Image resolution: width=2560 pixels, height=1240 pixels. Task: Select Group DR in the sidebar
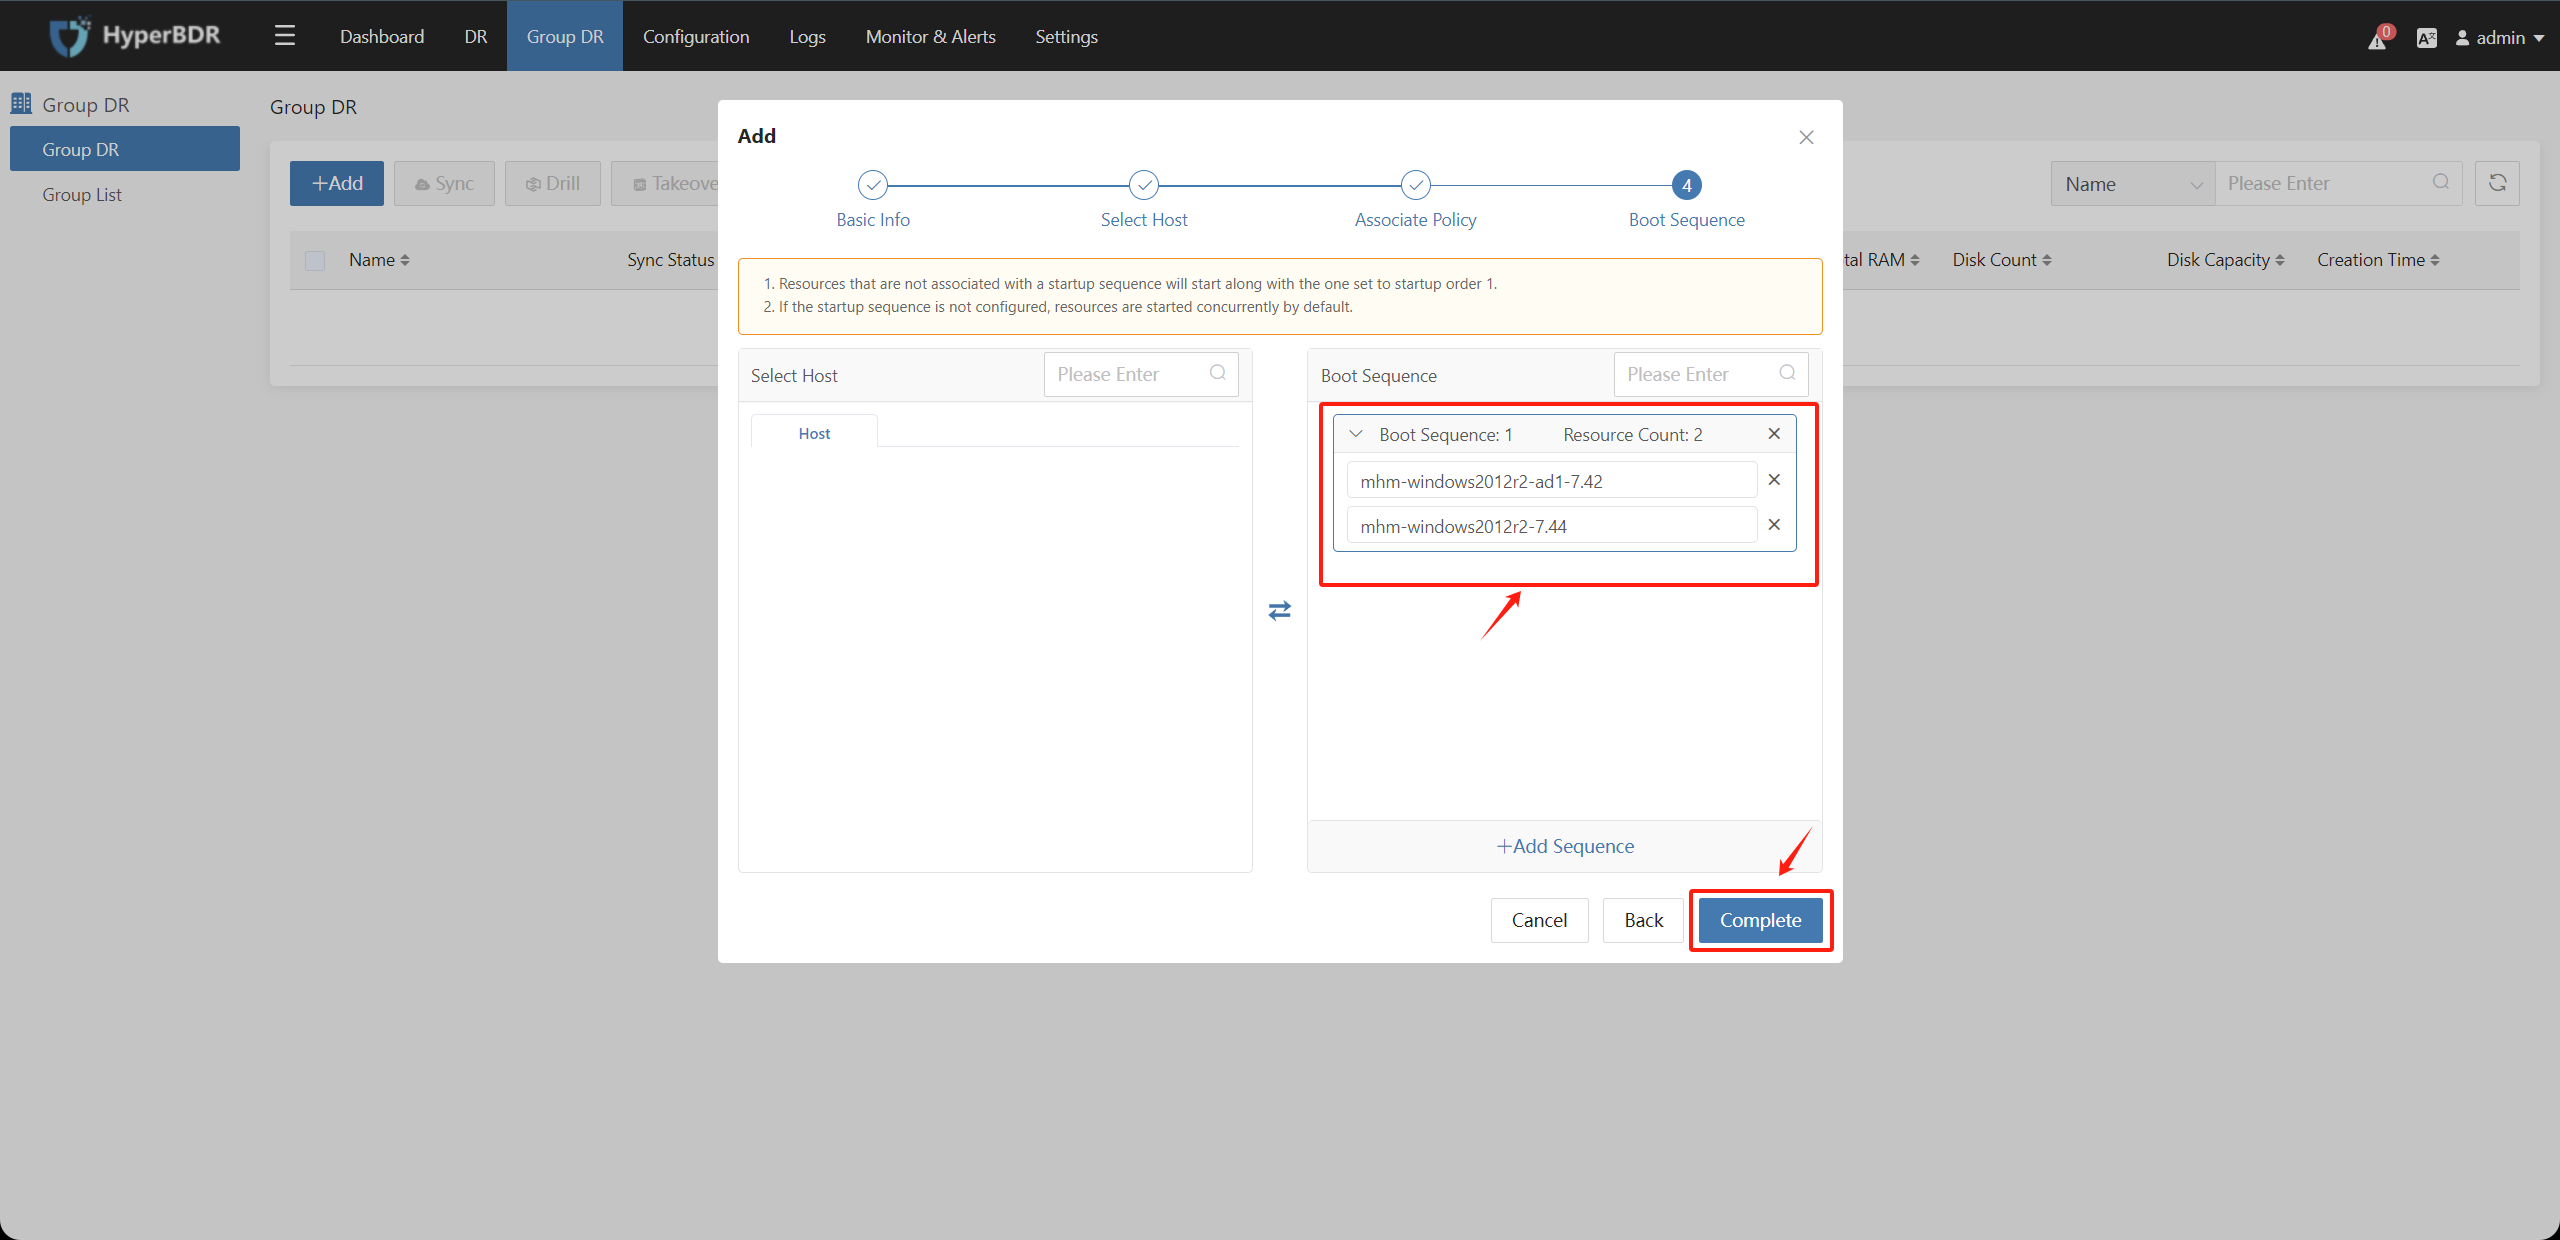[x=125, y=149]
